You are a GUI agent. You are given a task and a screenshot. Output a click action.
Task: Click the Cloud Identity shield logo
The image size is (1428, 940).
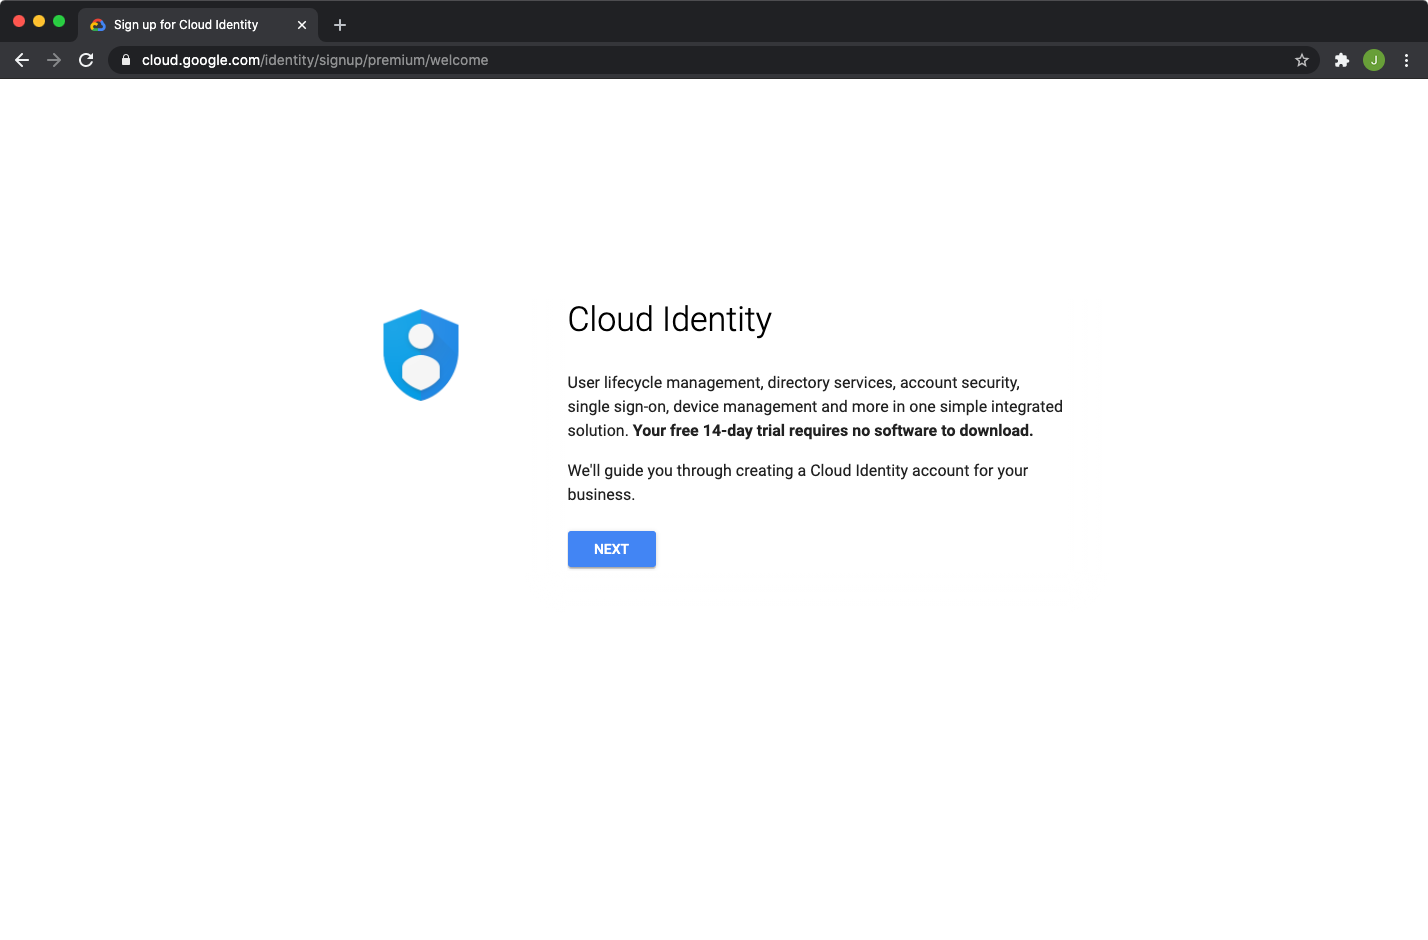pyautogui.click(x=421, y=355)
